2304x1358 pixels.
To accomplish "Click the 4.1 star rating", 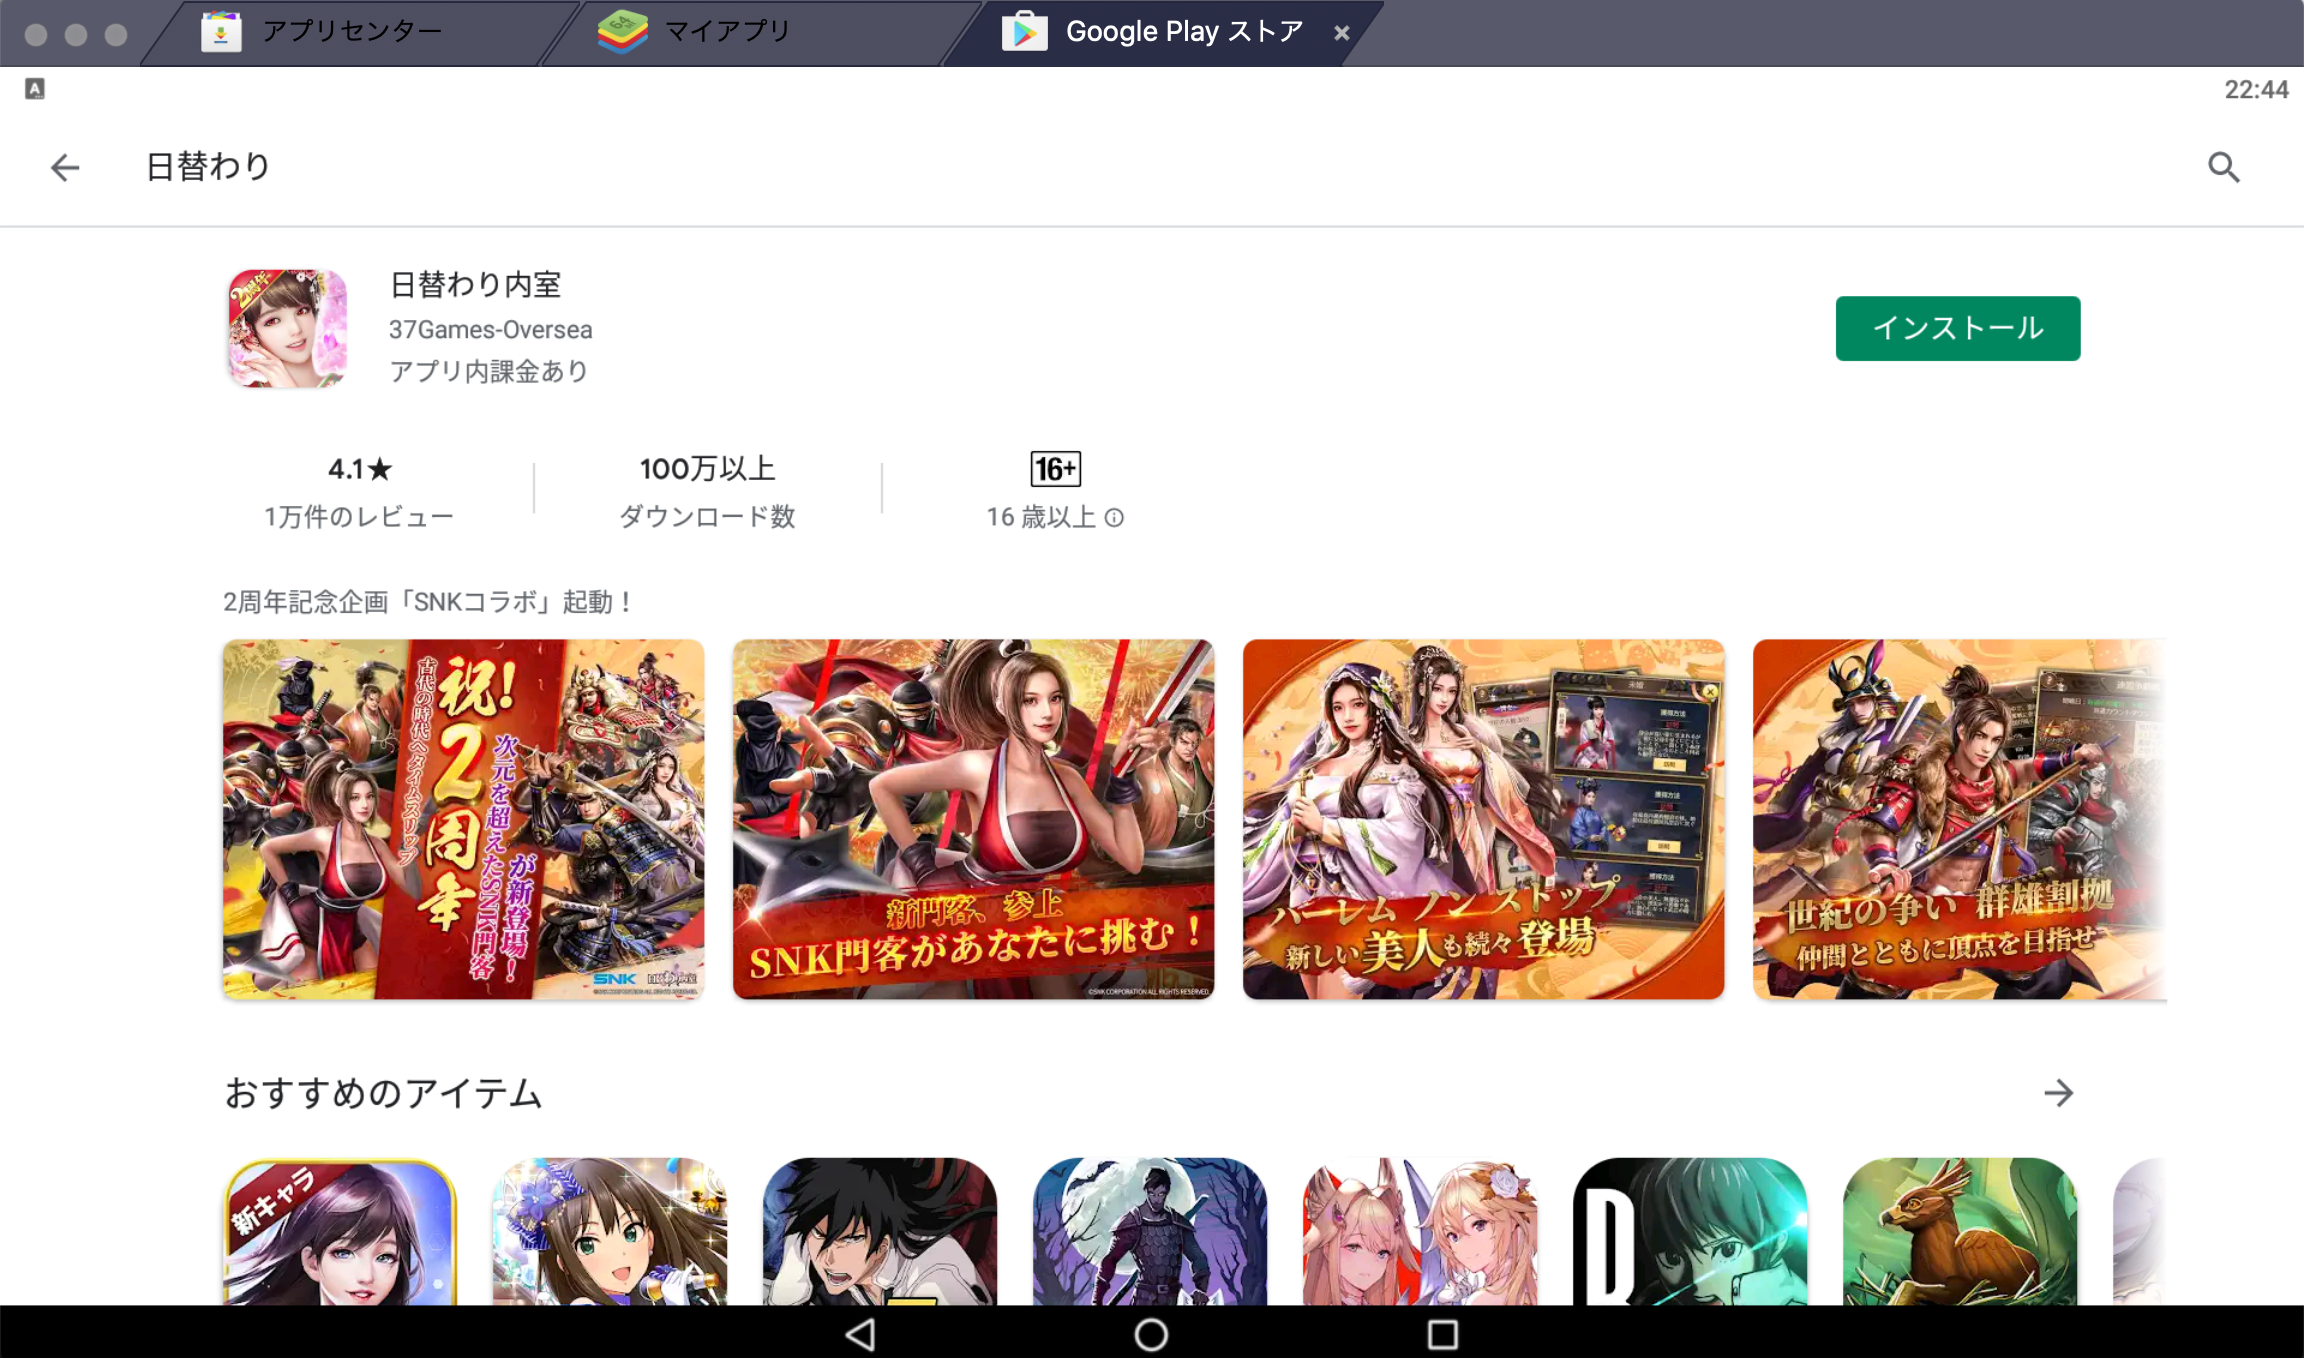I will (x=360, y=469).
